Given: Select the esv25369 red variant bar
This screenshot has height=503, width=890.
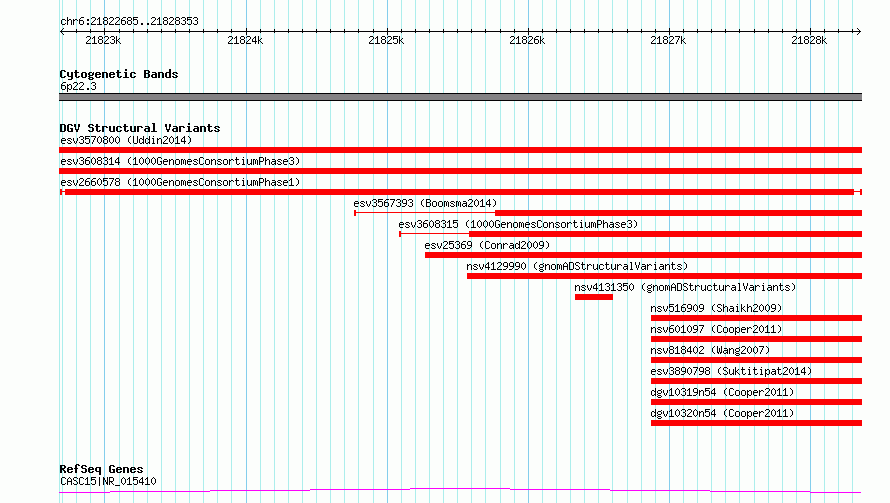Looking at the screenshot, I should click(x=644, y=255).
